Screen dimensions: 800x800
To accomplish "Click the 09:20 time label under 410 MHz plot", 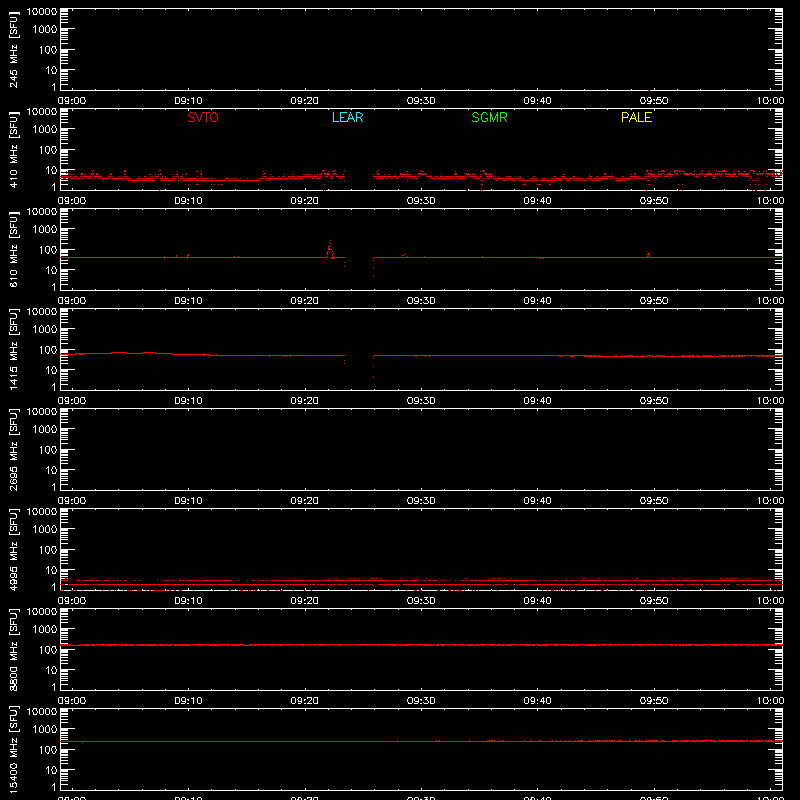I will click(x=305, y=201).
